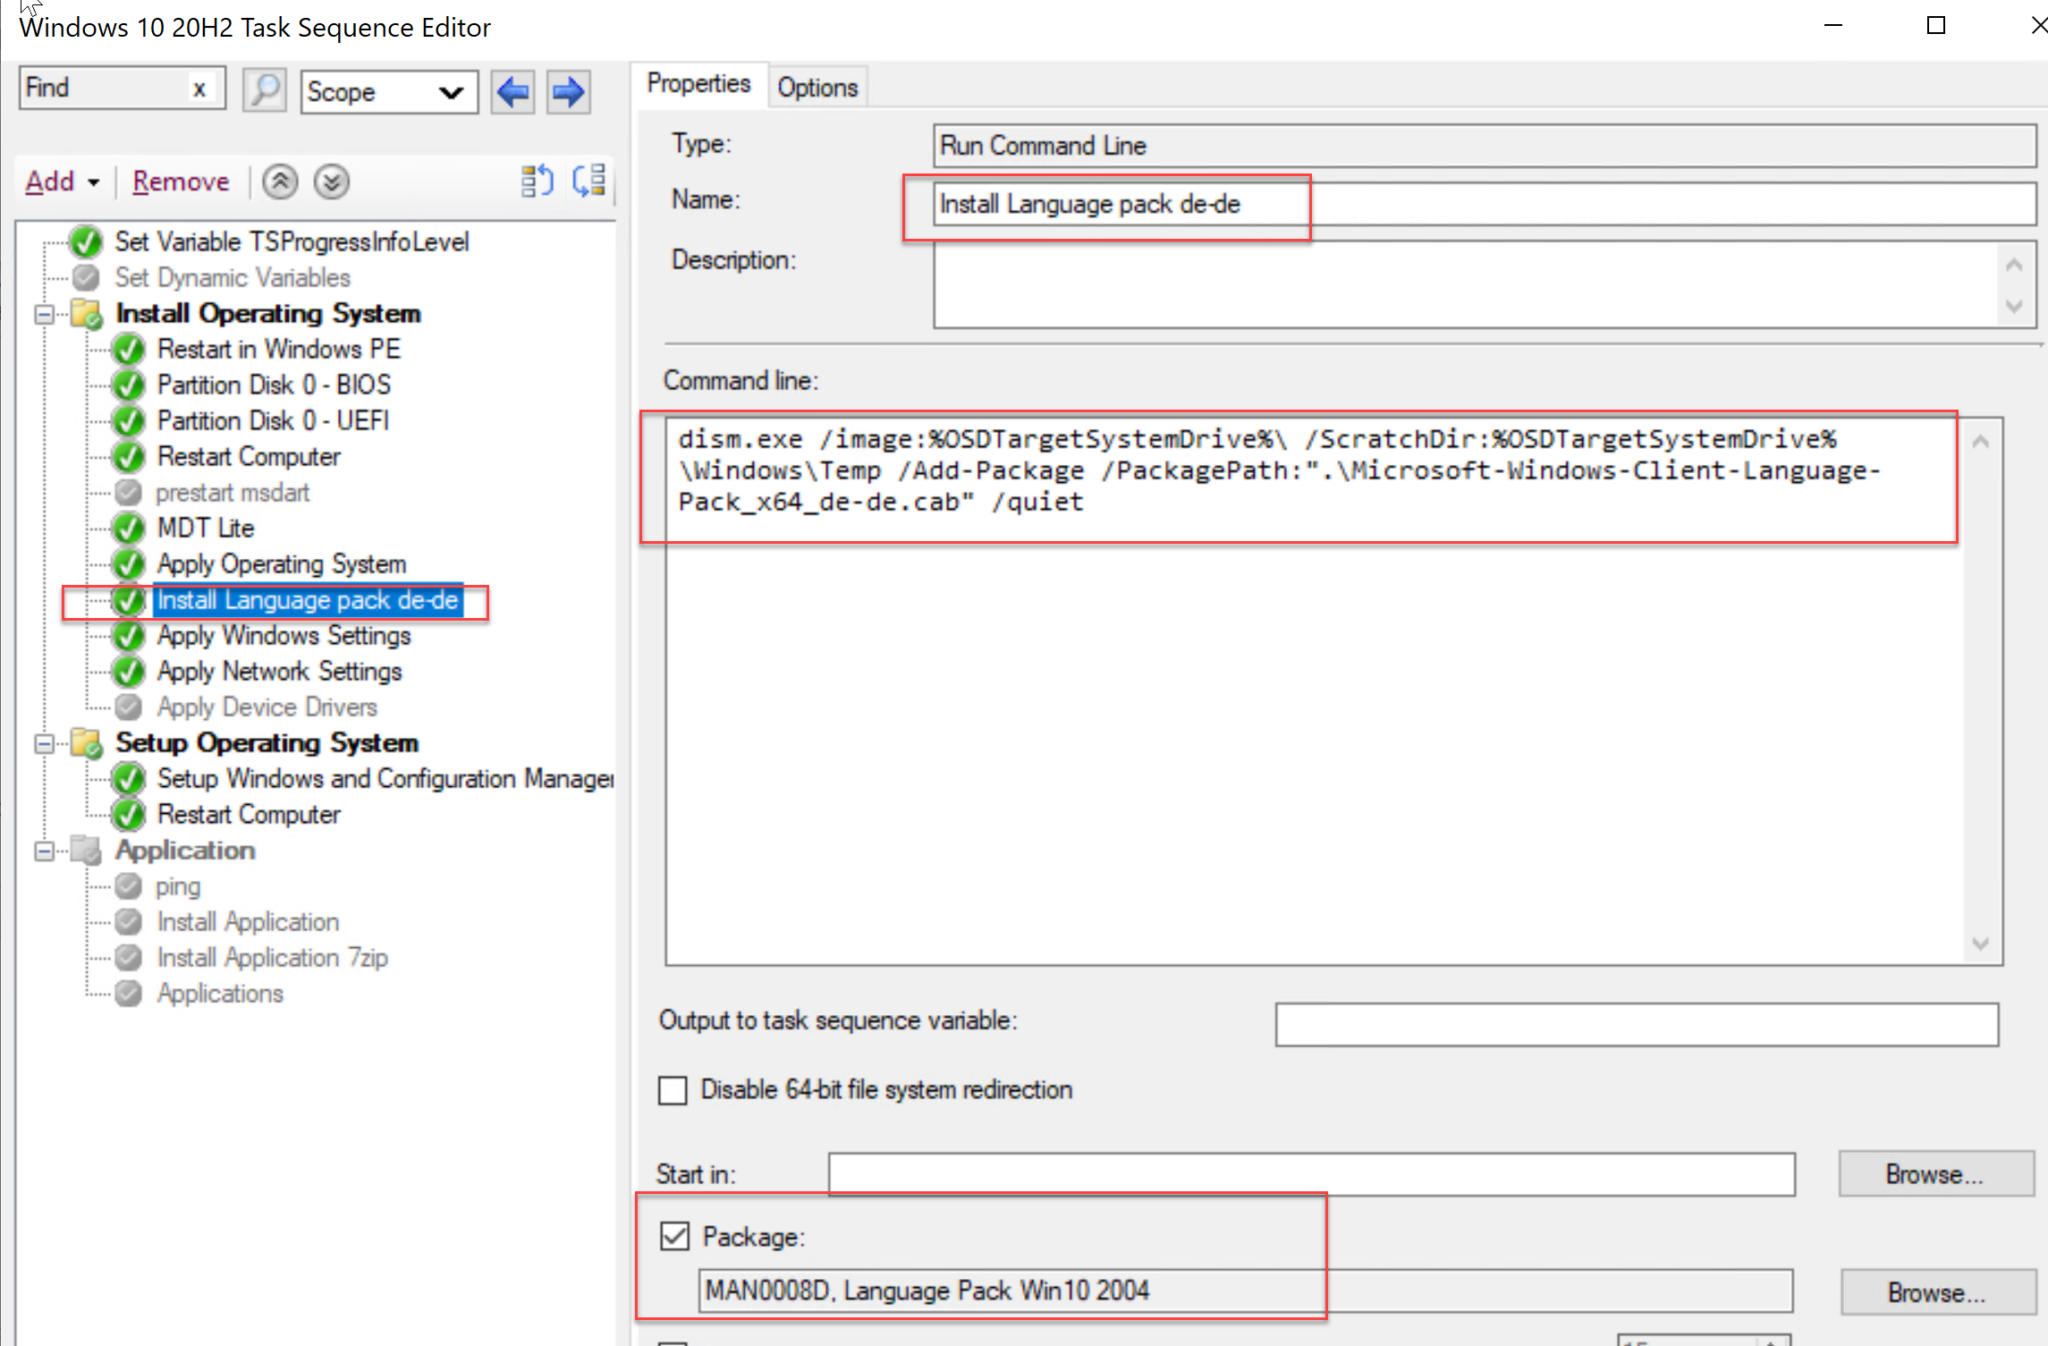This screenshot has height=1346, width=2048.
Task: Click Remove to delete the step
Action: click(180, 182)
